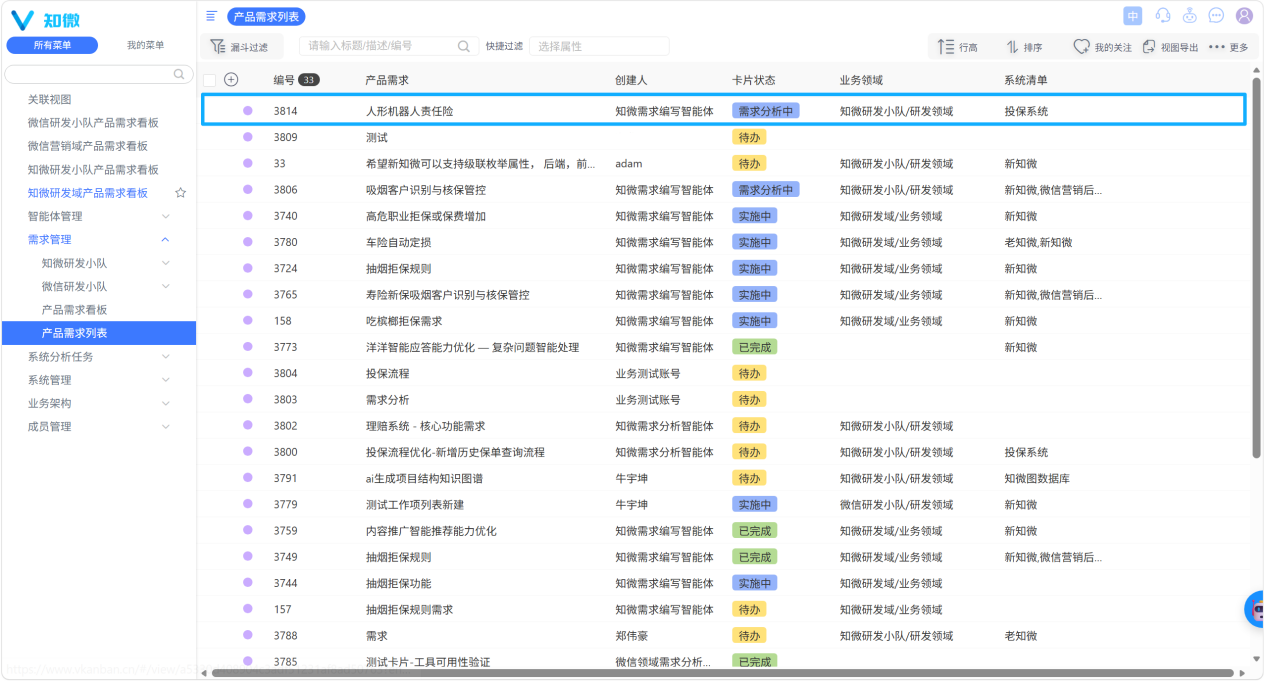The height and width of the screenshot is (681, 1265).
Task: Open requirement ai生成项目结构知识图谱
Action: (424, 478)
